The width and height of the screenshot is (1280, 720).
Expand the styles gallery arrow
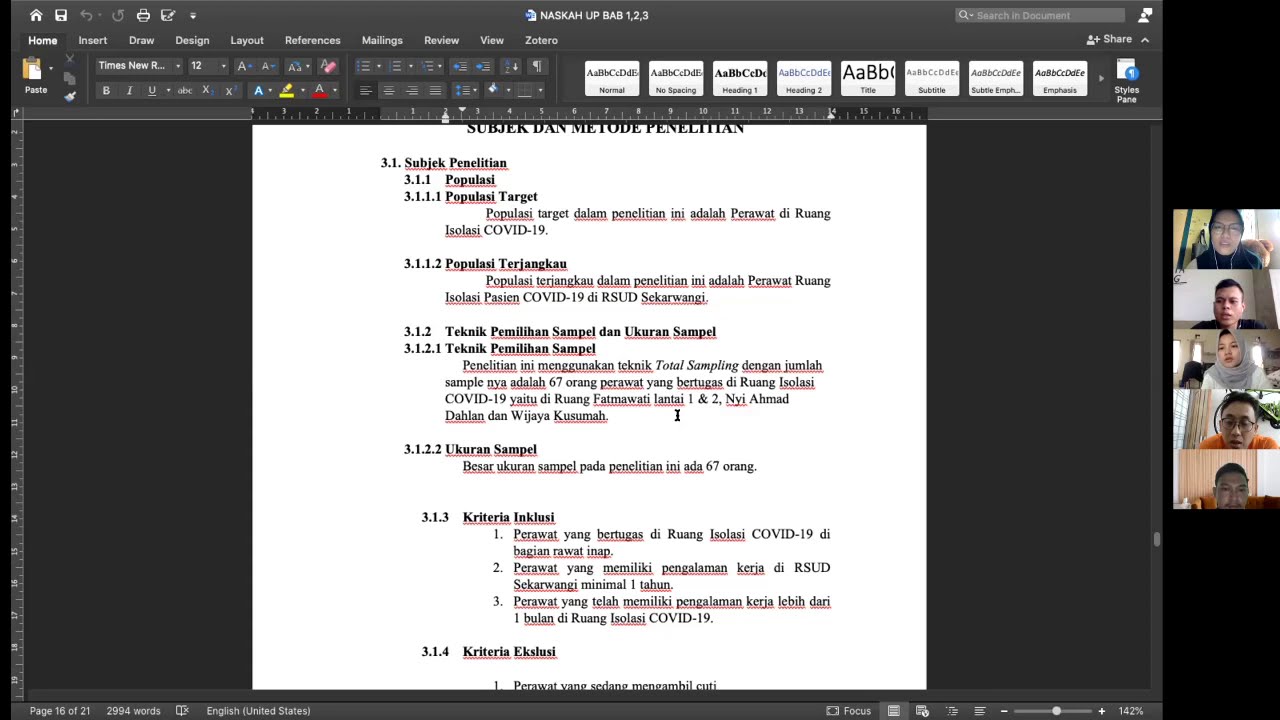click(x=1101, y=78)
